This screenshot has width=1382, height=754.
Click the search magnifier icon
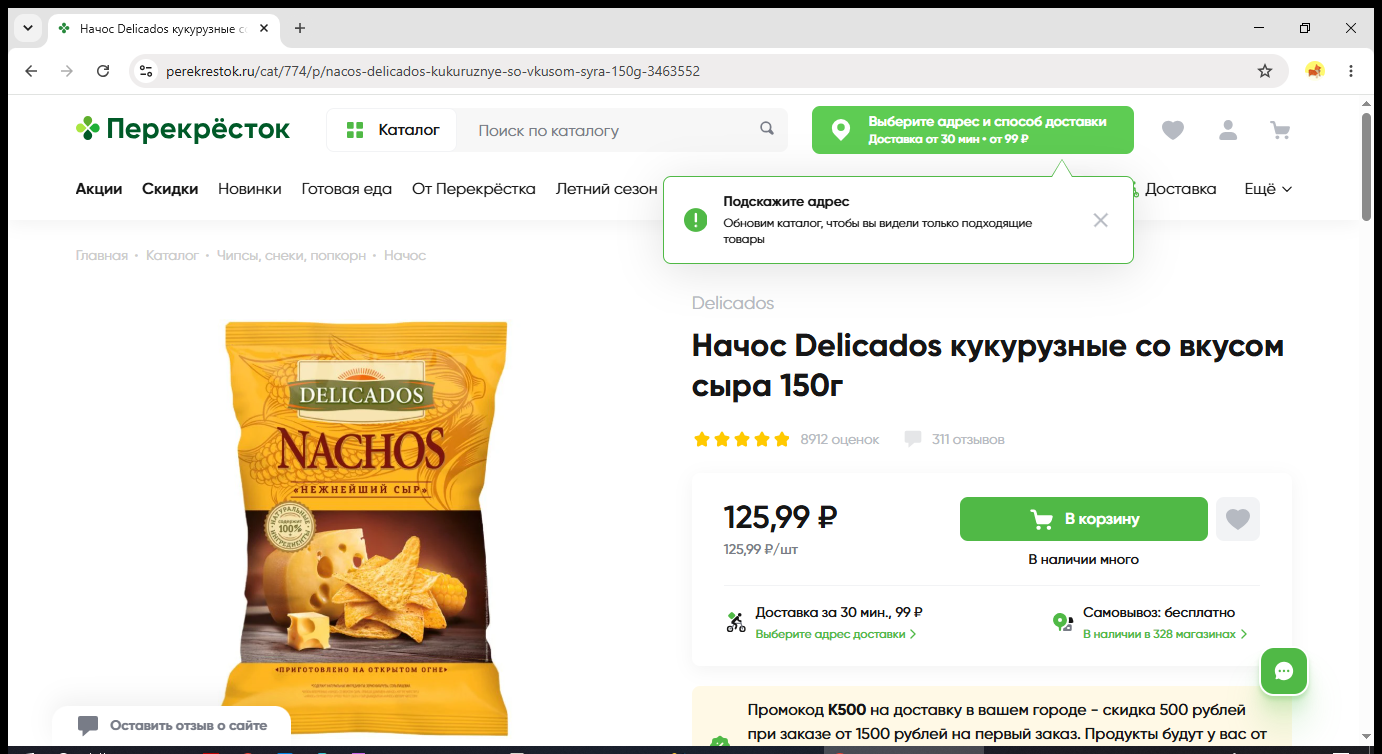tap(767, 129)
